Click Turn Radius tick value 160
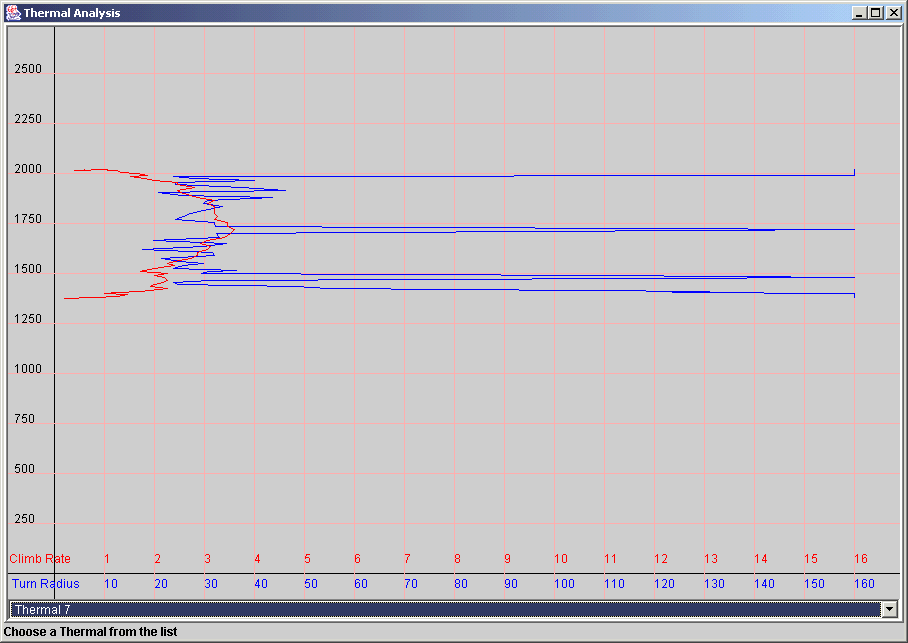 (863, 584)
